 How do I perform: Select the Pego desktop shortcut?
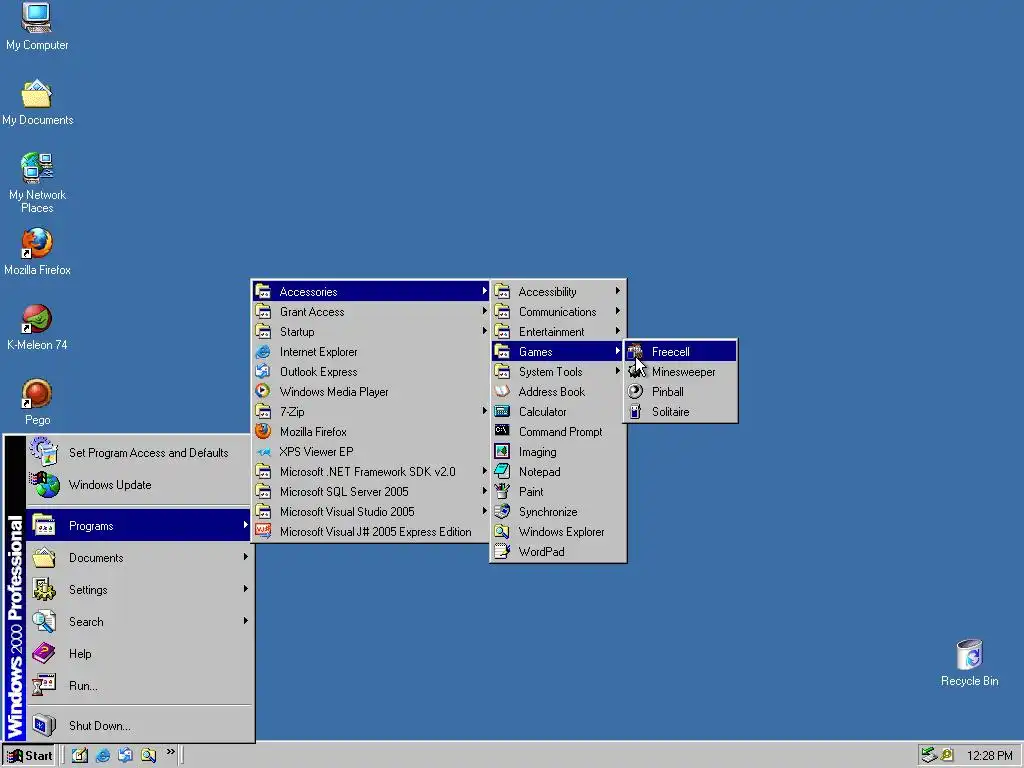[37, 402]
